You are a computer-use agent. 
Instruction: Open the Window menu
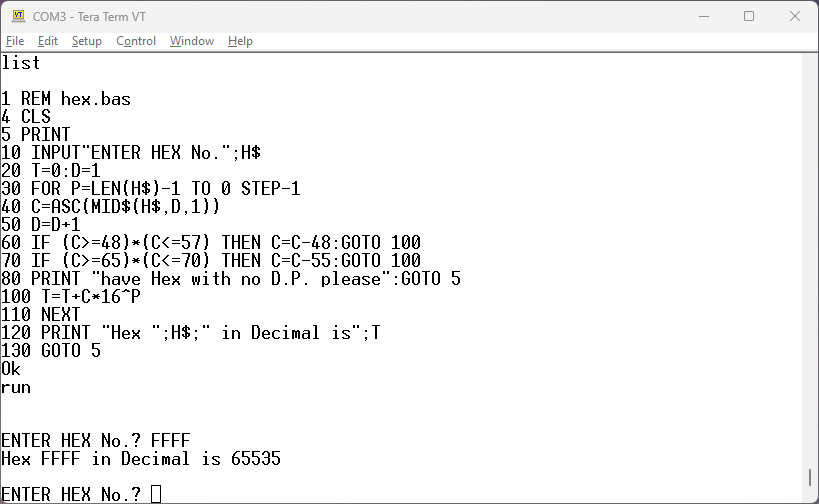coord(191,41)
